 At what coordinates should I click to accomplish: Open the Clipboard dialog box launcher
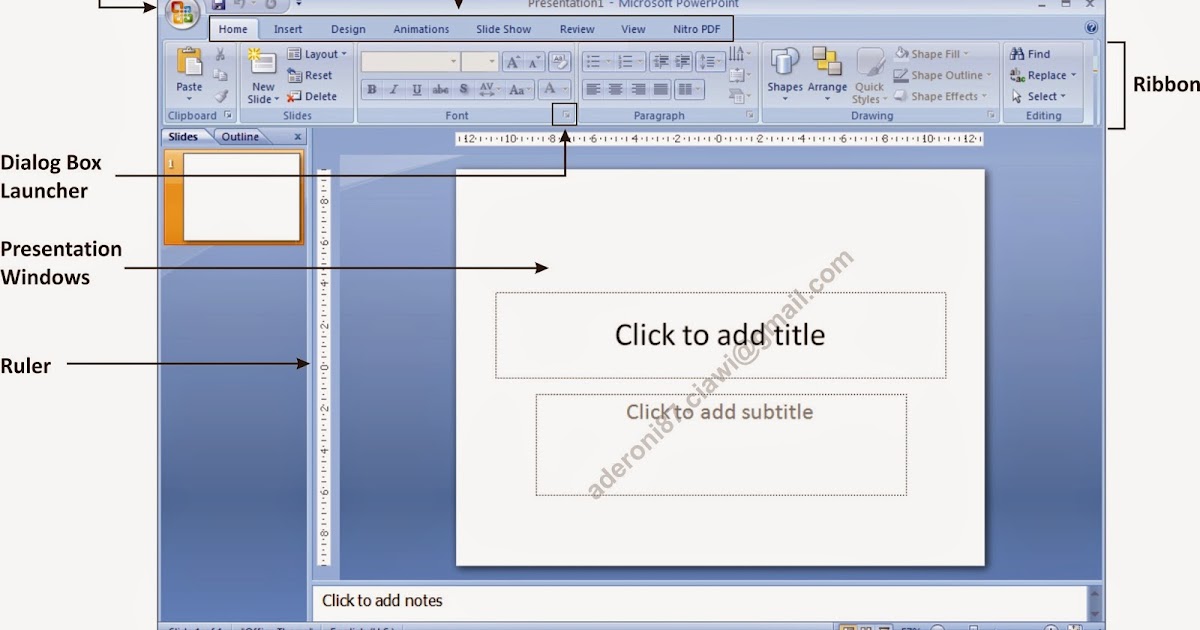[x=229, y=116]
